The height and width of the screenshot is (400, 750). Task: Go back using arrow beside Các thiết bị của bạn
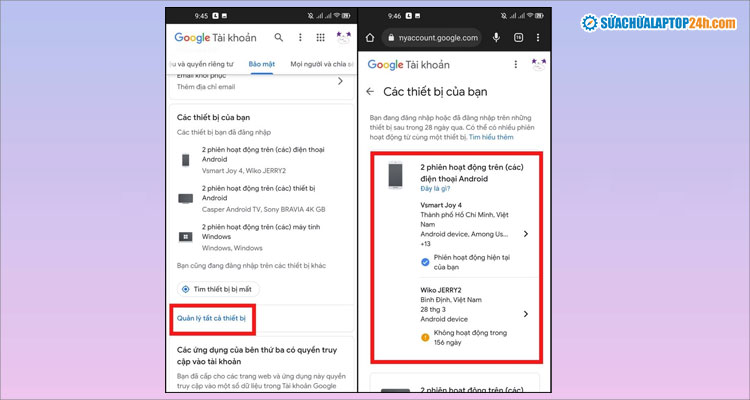click(x=371, y=91)
